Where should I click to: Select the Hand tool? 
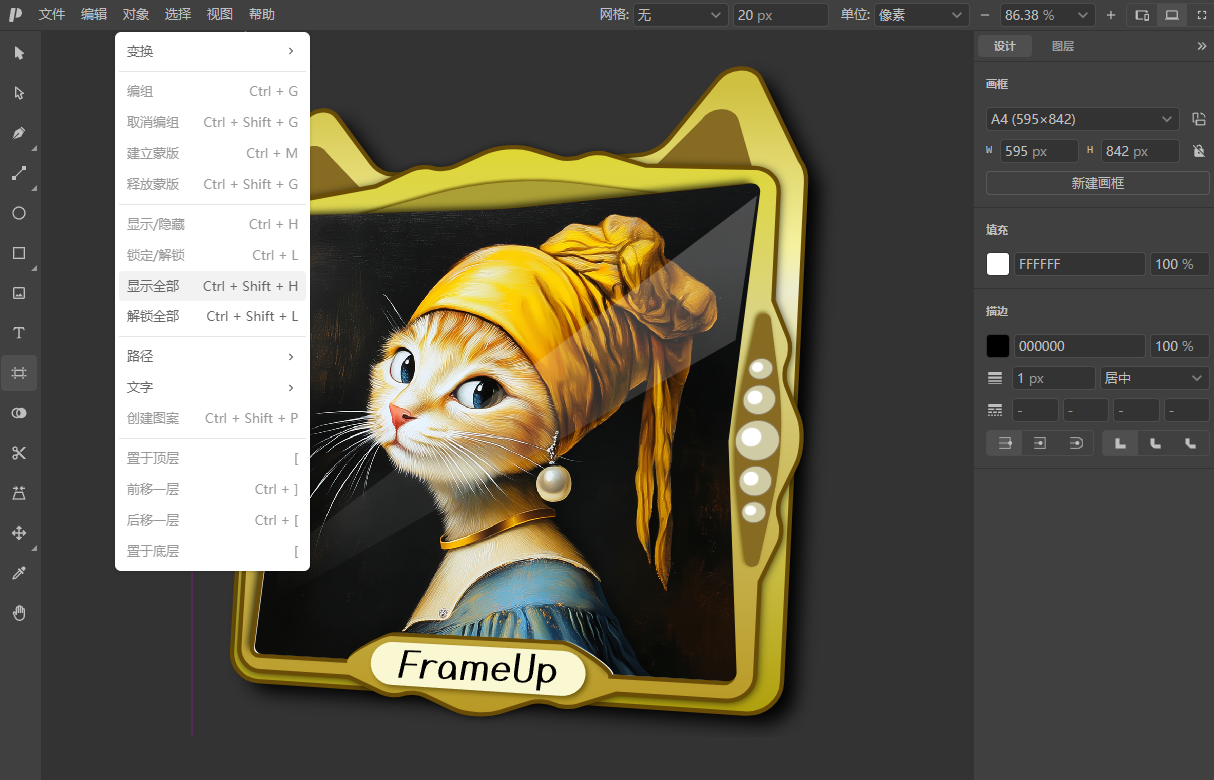[x=19, y=613]
